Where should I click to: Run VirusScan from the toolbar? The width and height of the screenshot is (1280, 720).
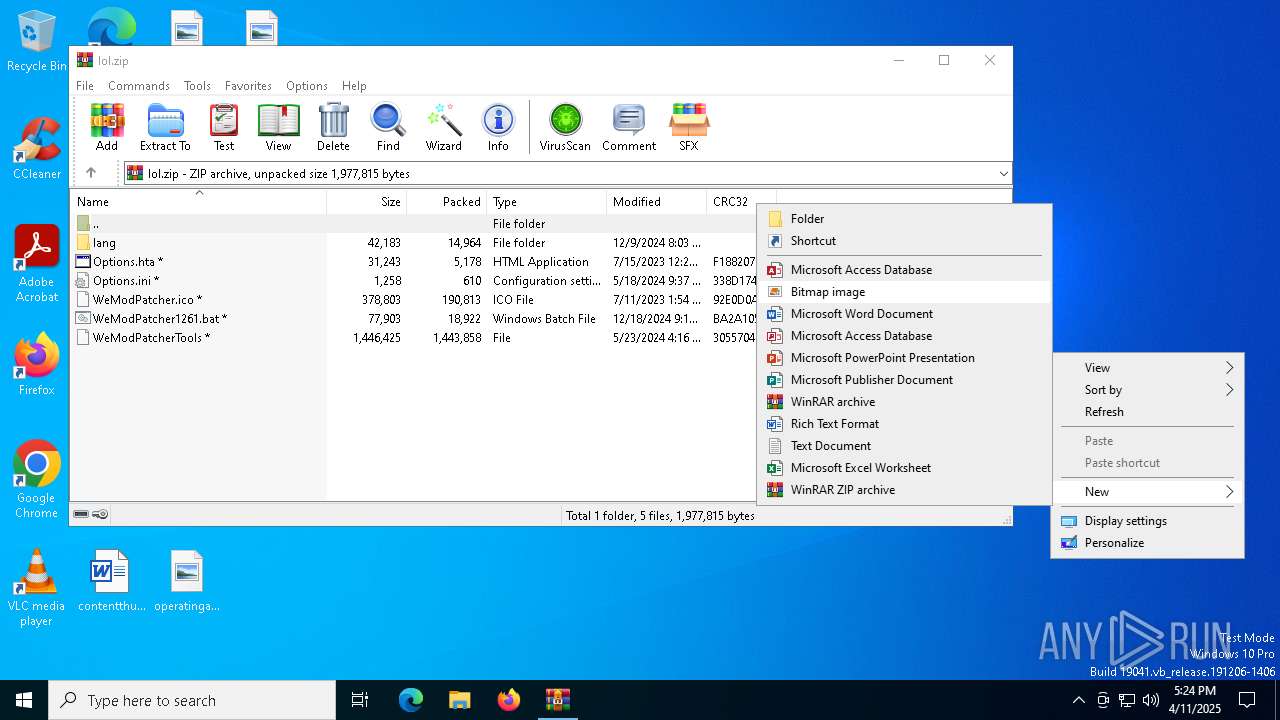565,127
